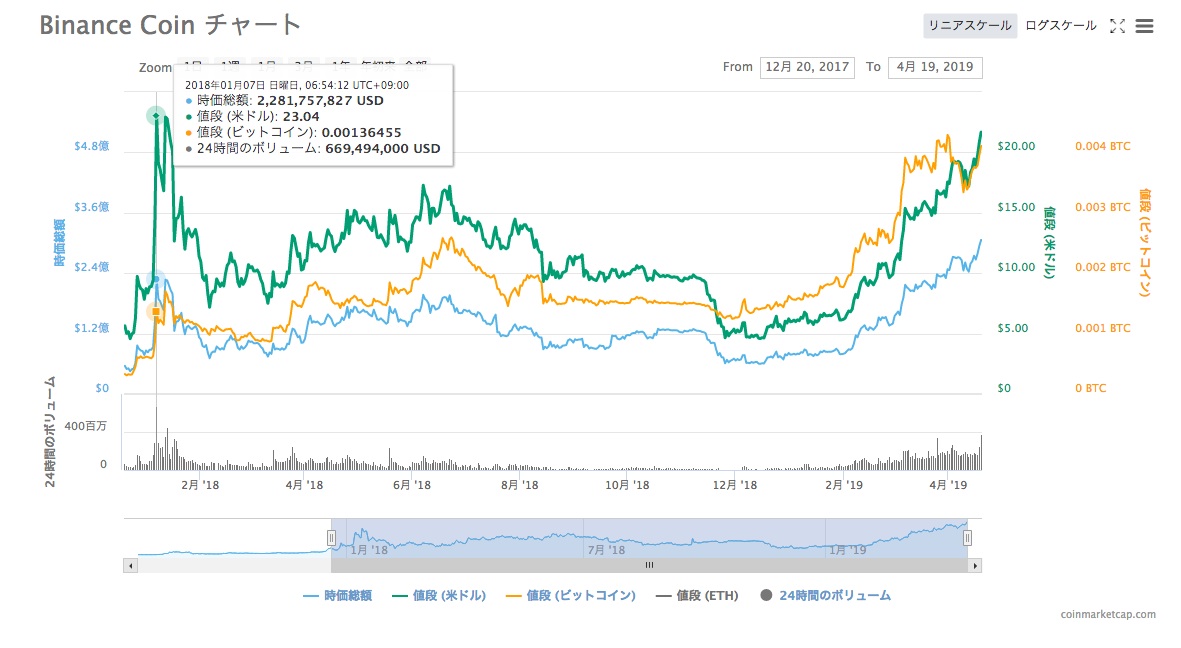This screenshot has width=1181, height=648.
Task: Click navigator scrollbar right arrow
Action: pos(975,565)
